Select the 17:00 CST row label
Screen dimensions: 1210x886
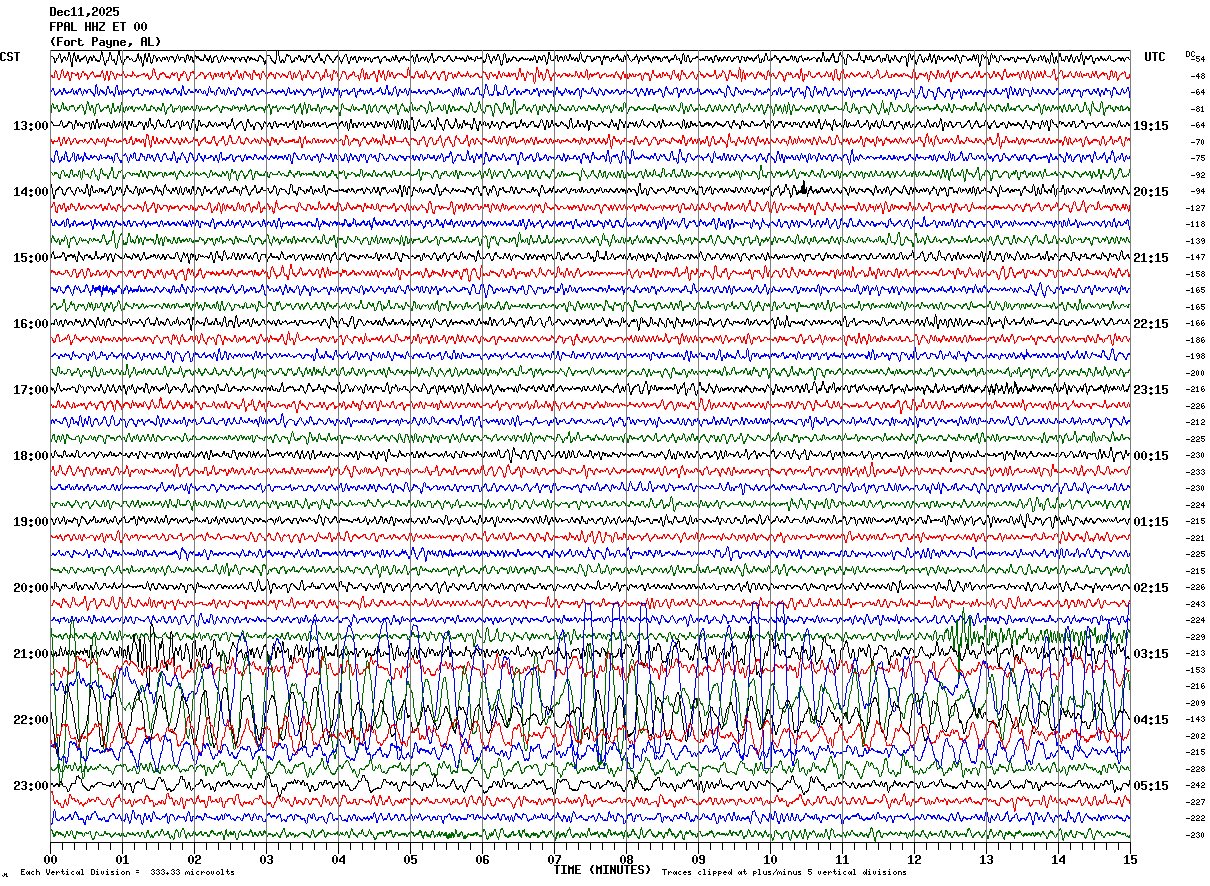(x=31, y=390)
